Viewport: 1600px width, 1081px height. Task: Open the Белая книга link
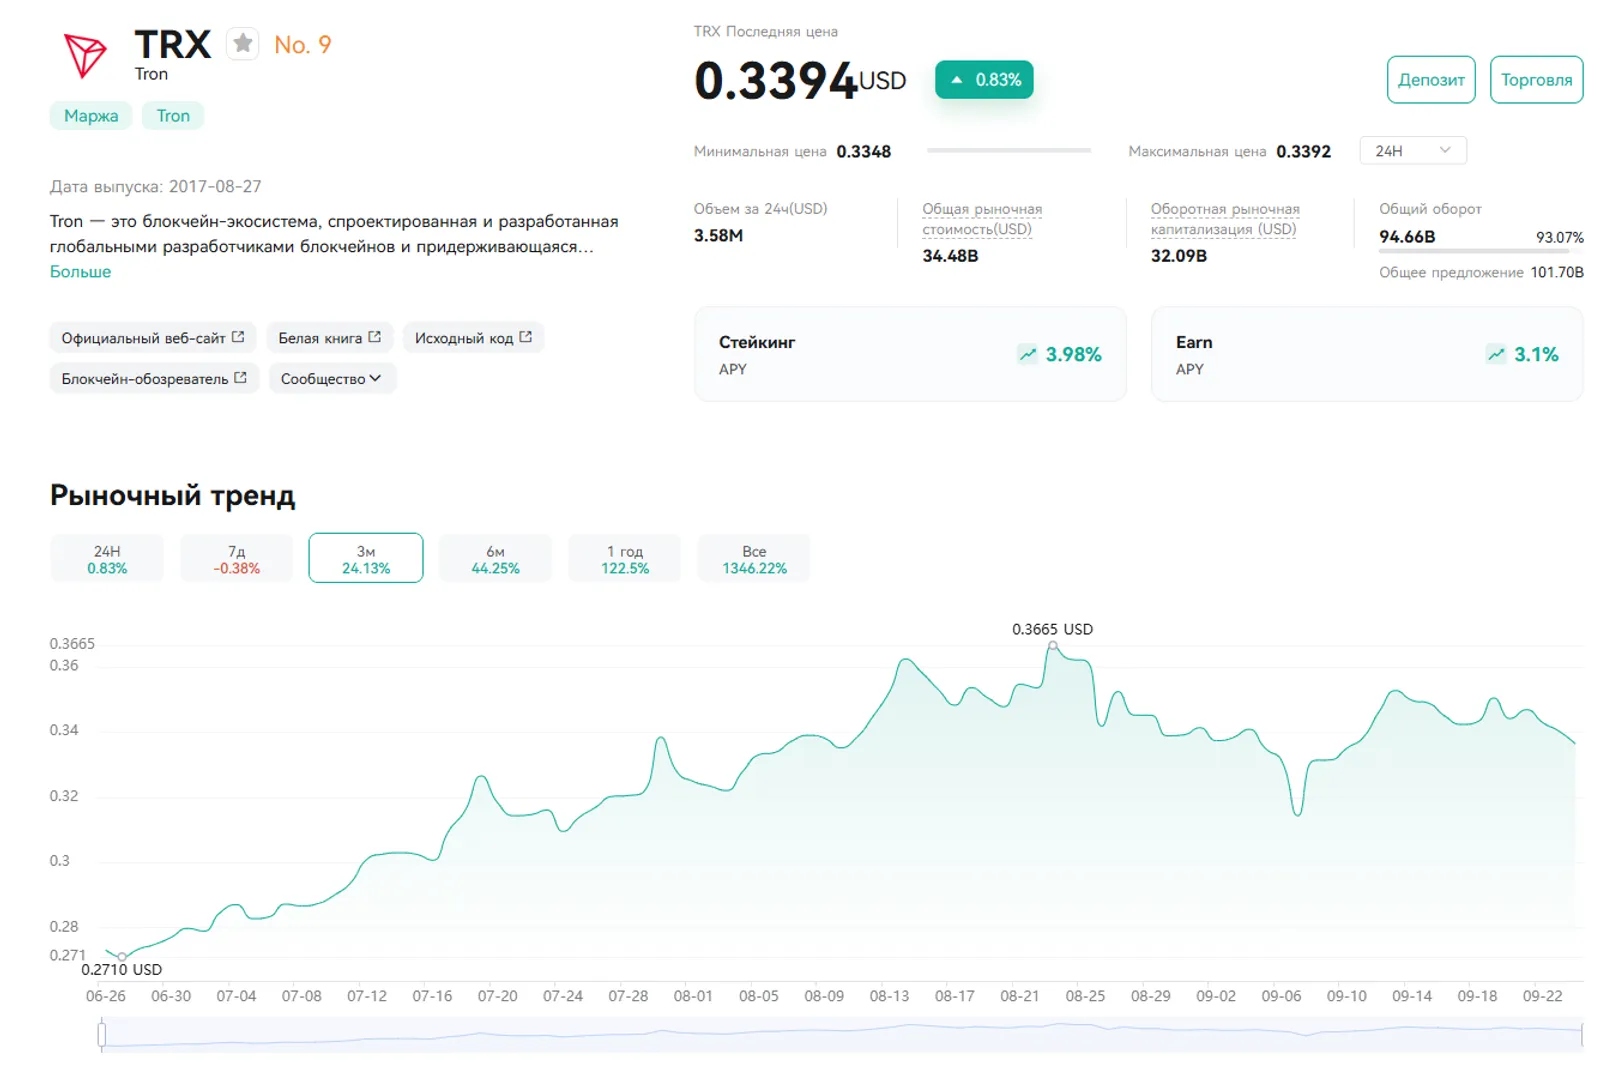point(330,337)
